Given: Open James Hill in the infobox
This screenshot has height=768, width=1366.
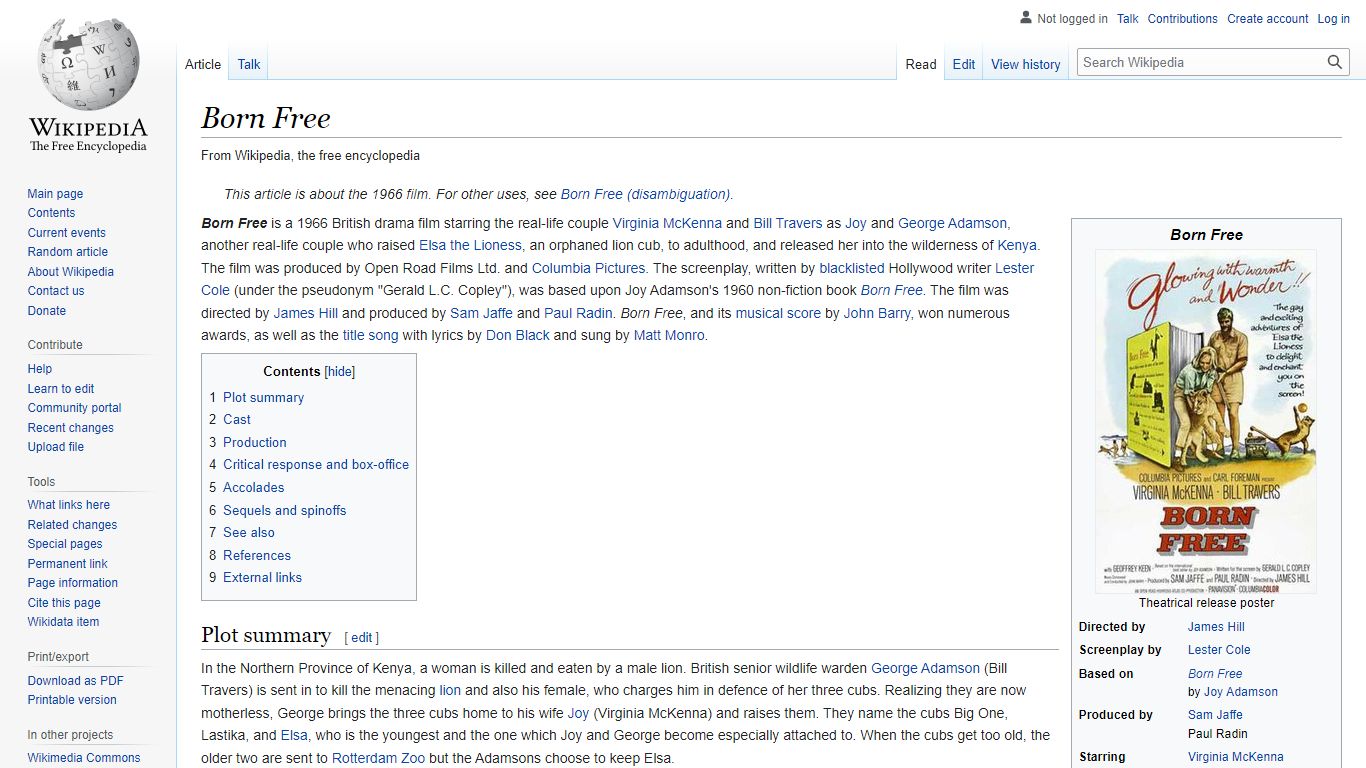Looking at the screenshot, I should point(1216,627).
